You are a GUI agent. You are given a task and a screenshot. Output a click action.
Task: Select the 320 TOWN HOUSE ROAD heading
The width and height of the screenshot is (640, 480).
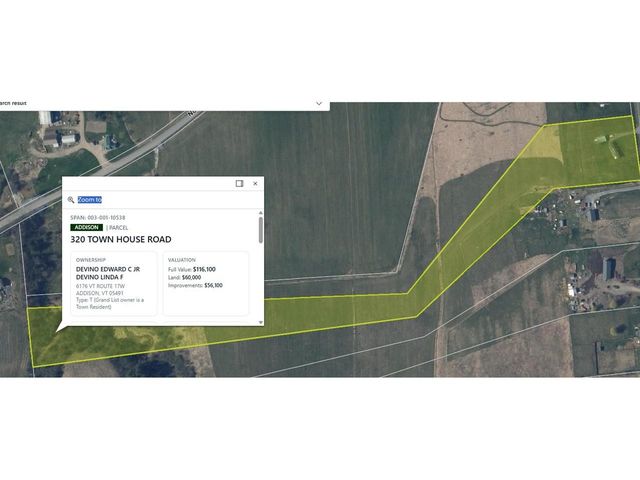[x=121, y=240]
